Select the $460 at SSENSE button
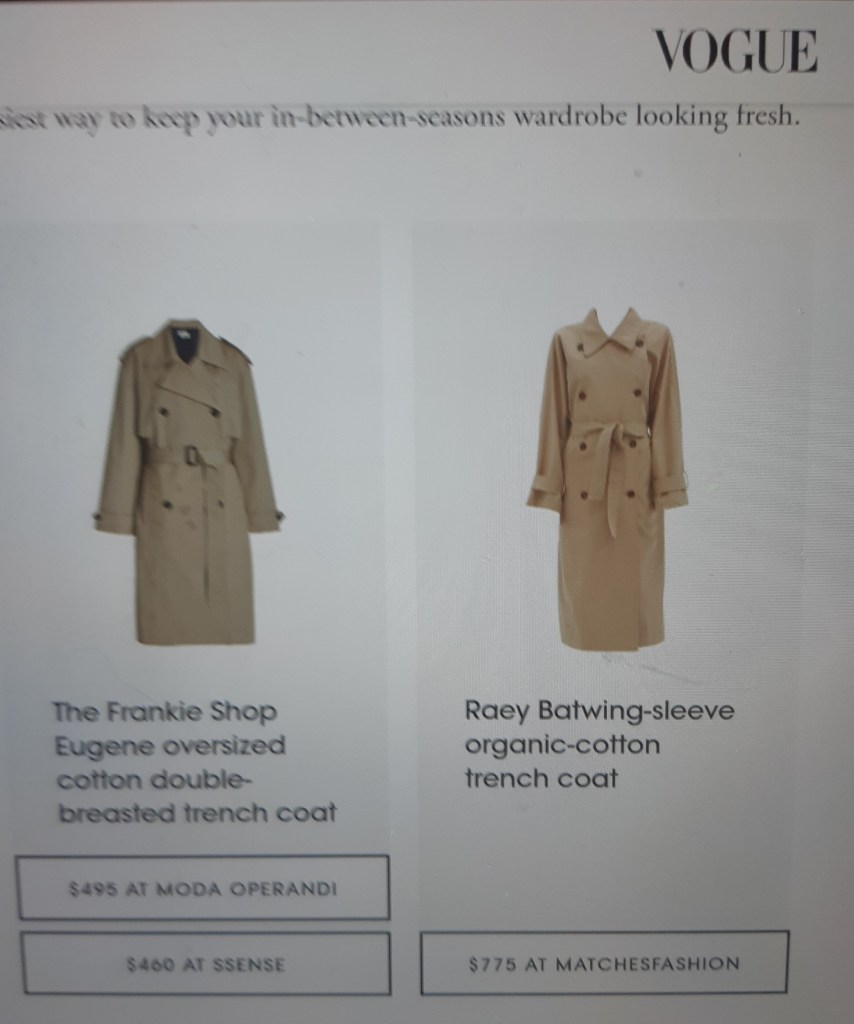 205,963
